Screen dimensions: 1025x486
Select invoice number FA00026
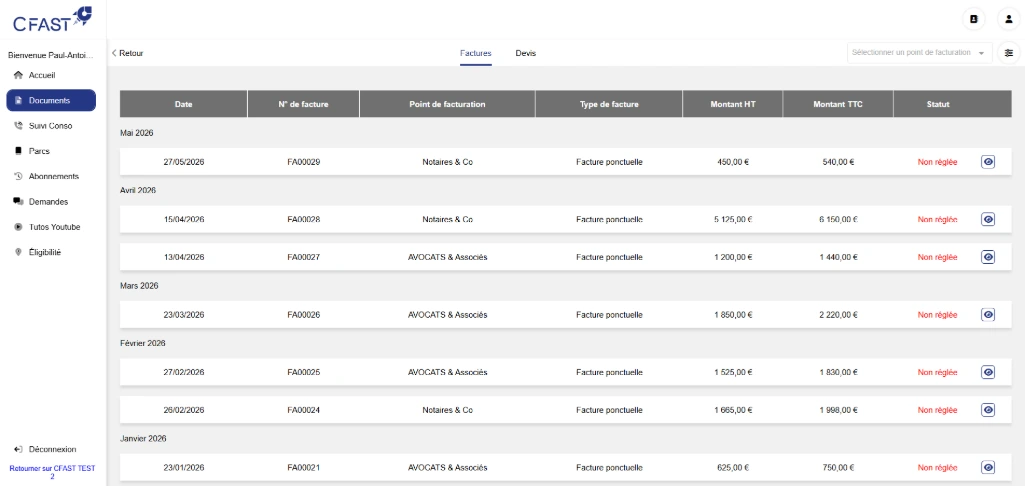[x=303, y=315]
